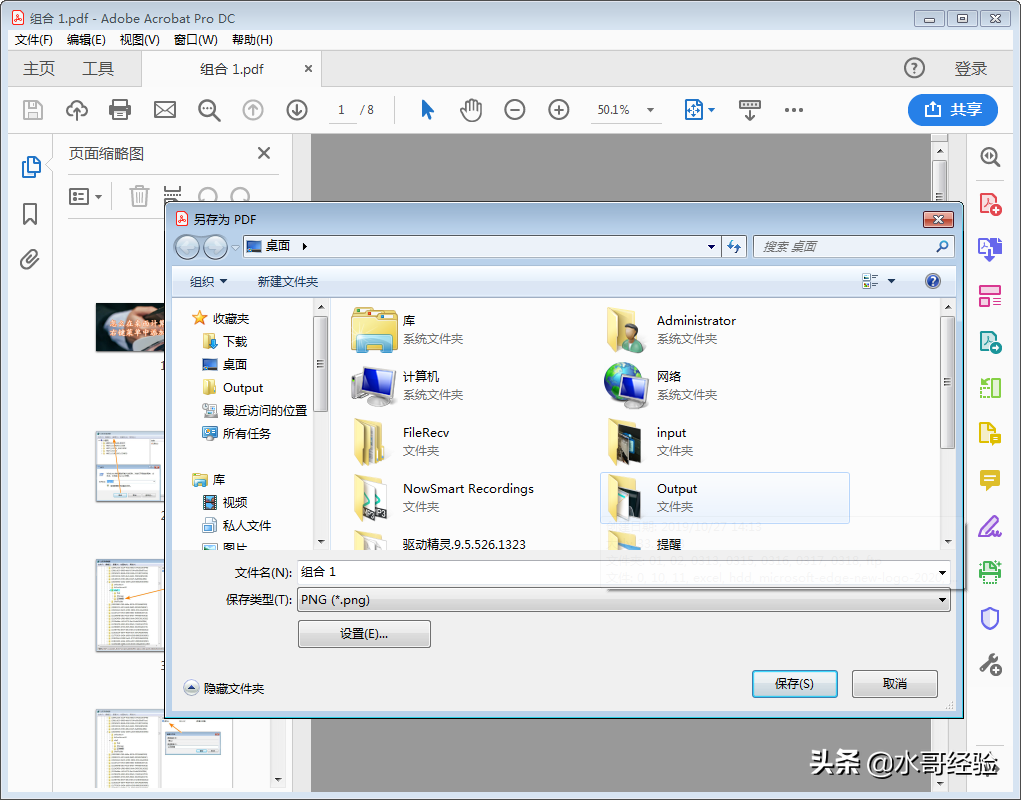The image size is (1021, 800).
Task: Open Comment tool yellow speech bubble
Action: 990,480
